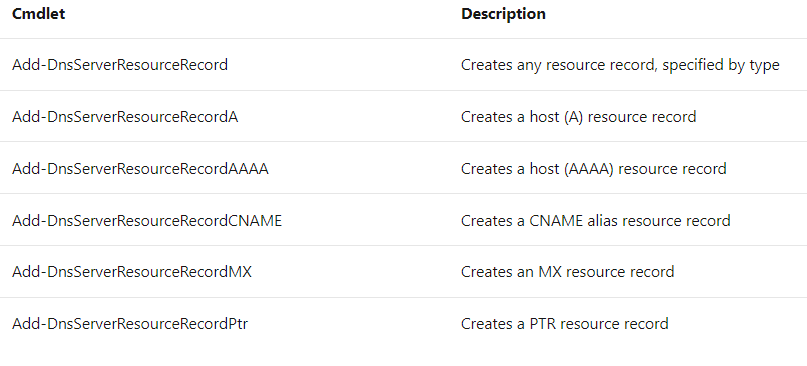Click 'MX' in the MX description text
Viewport: 807px width, 366px height.
550,271
